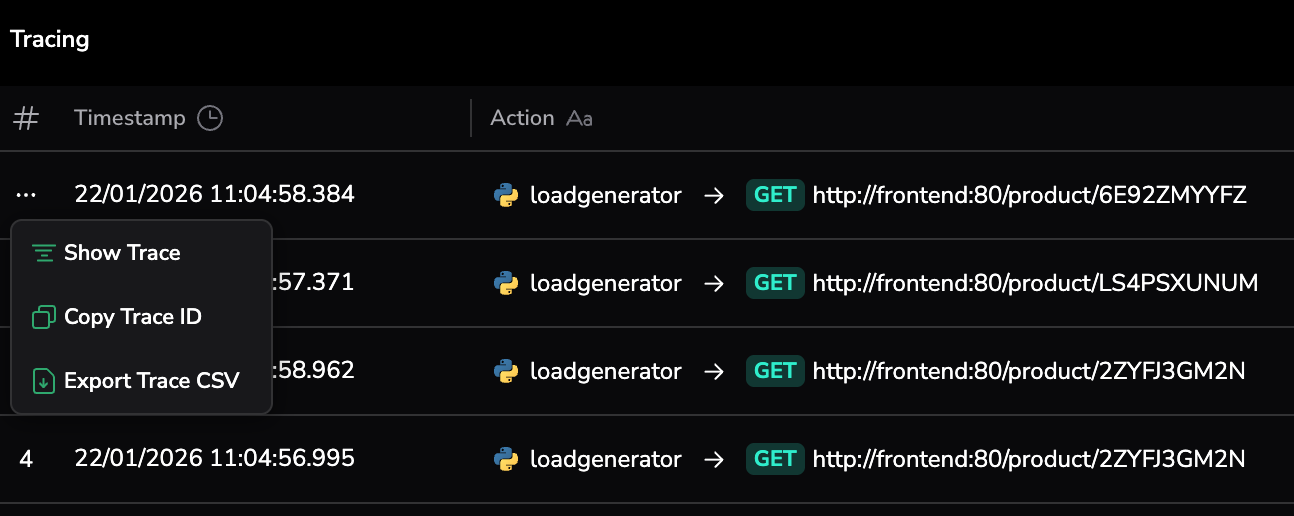Click the Timestamp column header
Viewport: 1294px width, 516px height.
pos(130,118)
